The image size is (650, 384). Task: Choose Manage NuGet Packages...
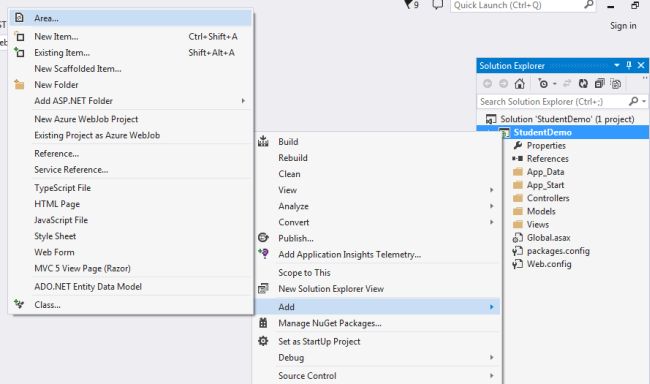pos(377,323)
